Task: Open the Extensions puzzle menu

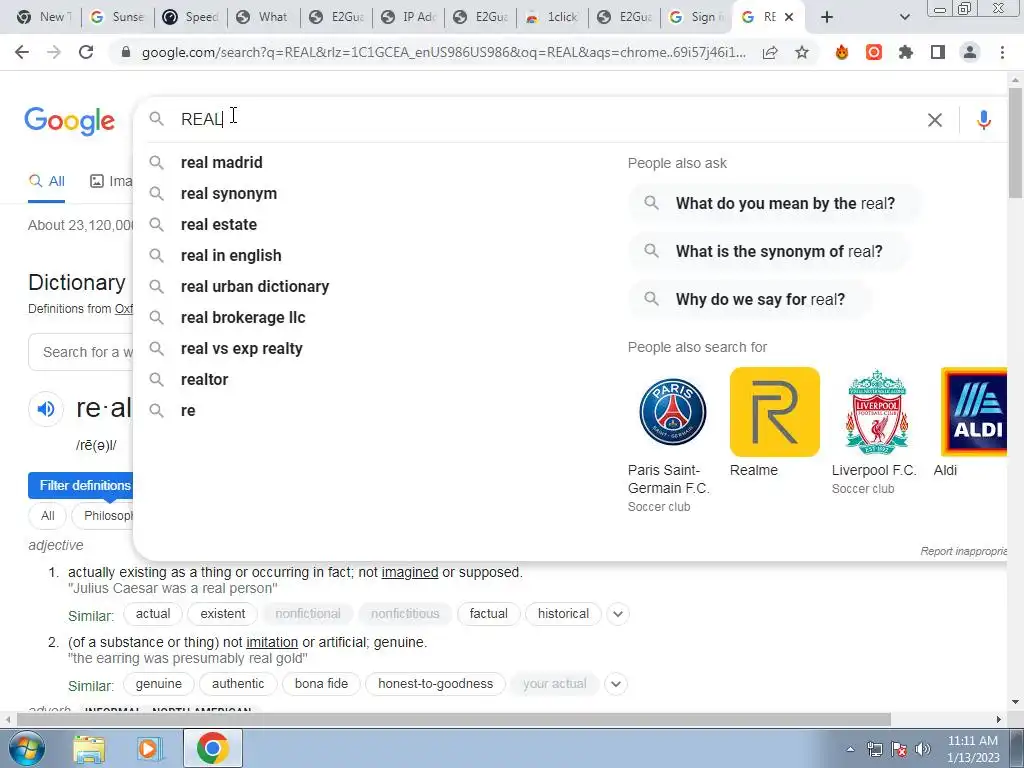Action: coord(906,52)
